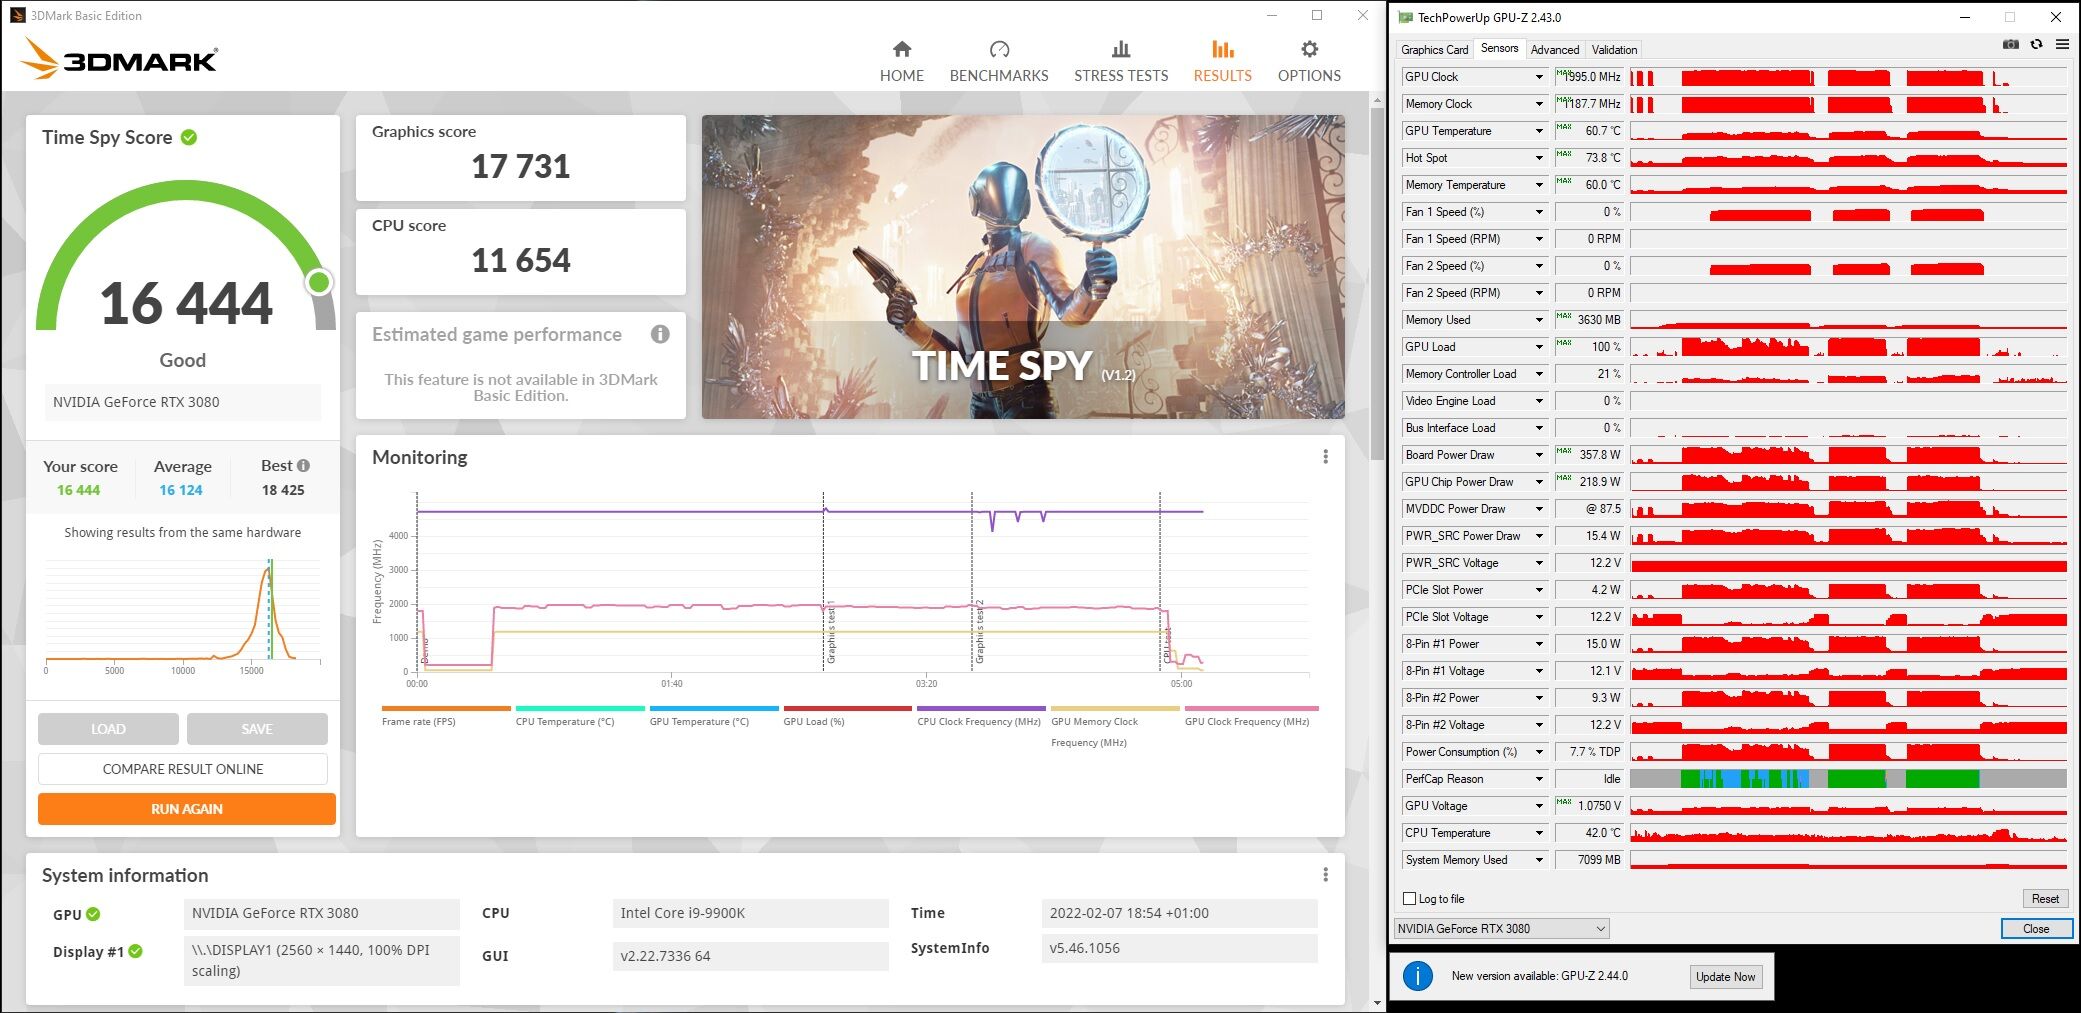Screen dimensions: 2081x1013
Task: Open CPU Temperature sensor dropdown
Action: tap(1539, 833)
